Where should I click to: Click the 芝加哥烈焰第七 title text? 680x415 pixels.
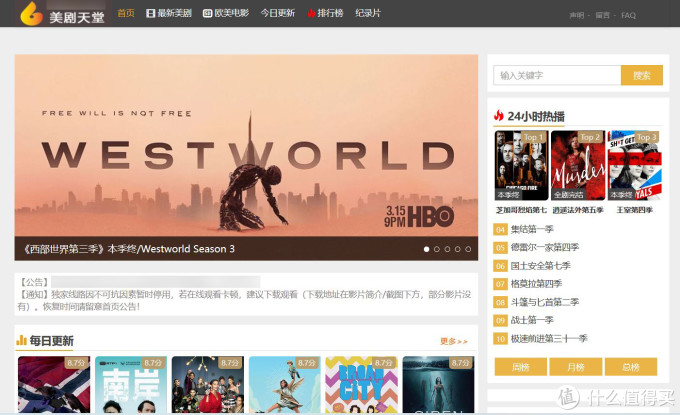click(x=522, y=210)
